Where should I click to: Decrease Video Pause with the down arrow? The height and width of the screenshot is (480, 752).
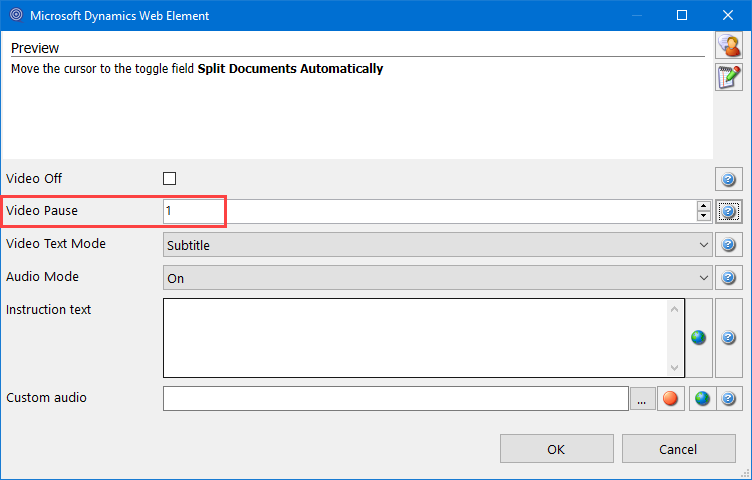pos(704,216)
